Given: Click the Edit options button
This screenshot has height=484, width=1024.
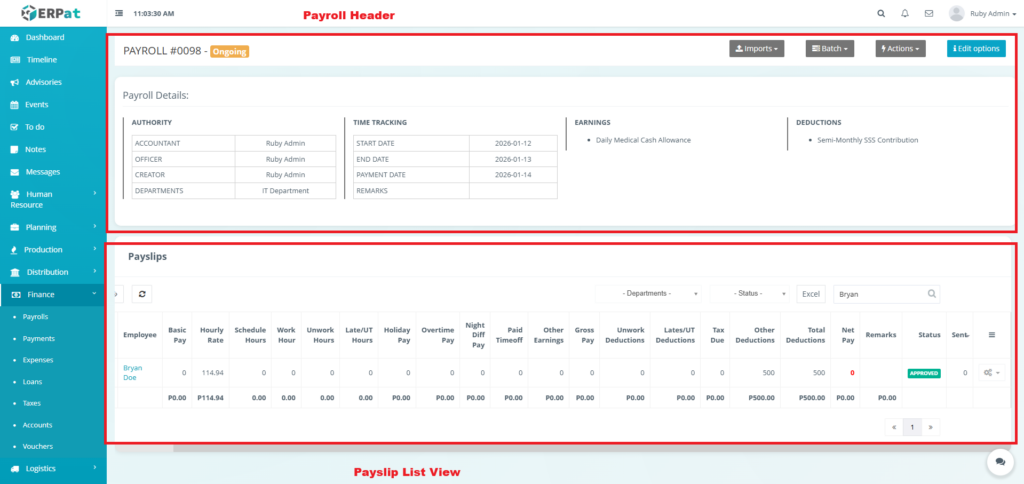Looking at the screenshot, I should (x=976, y=48).
